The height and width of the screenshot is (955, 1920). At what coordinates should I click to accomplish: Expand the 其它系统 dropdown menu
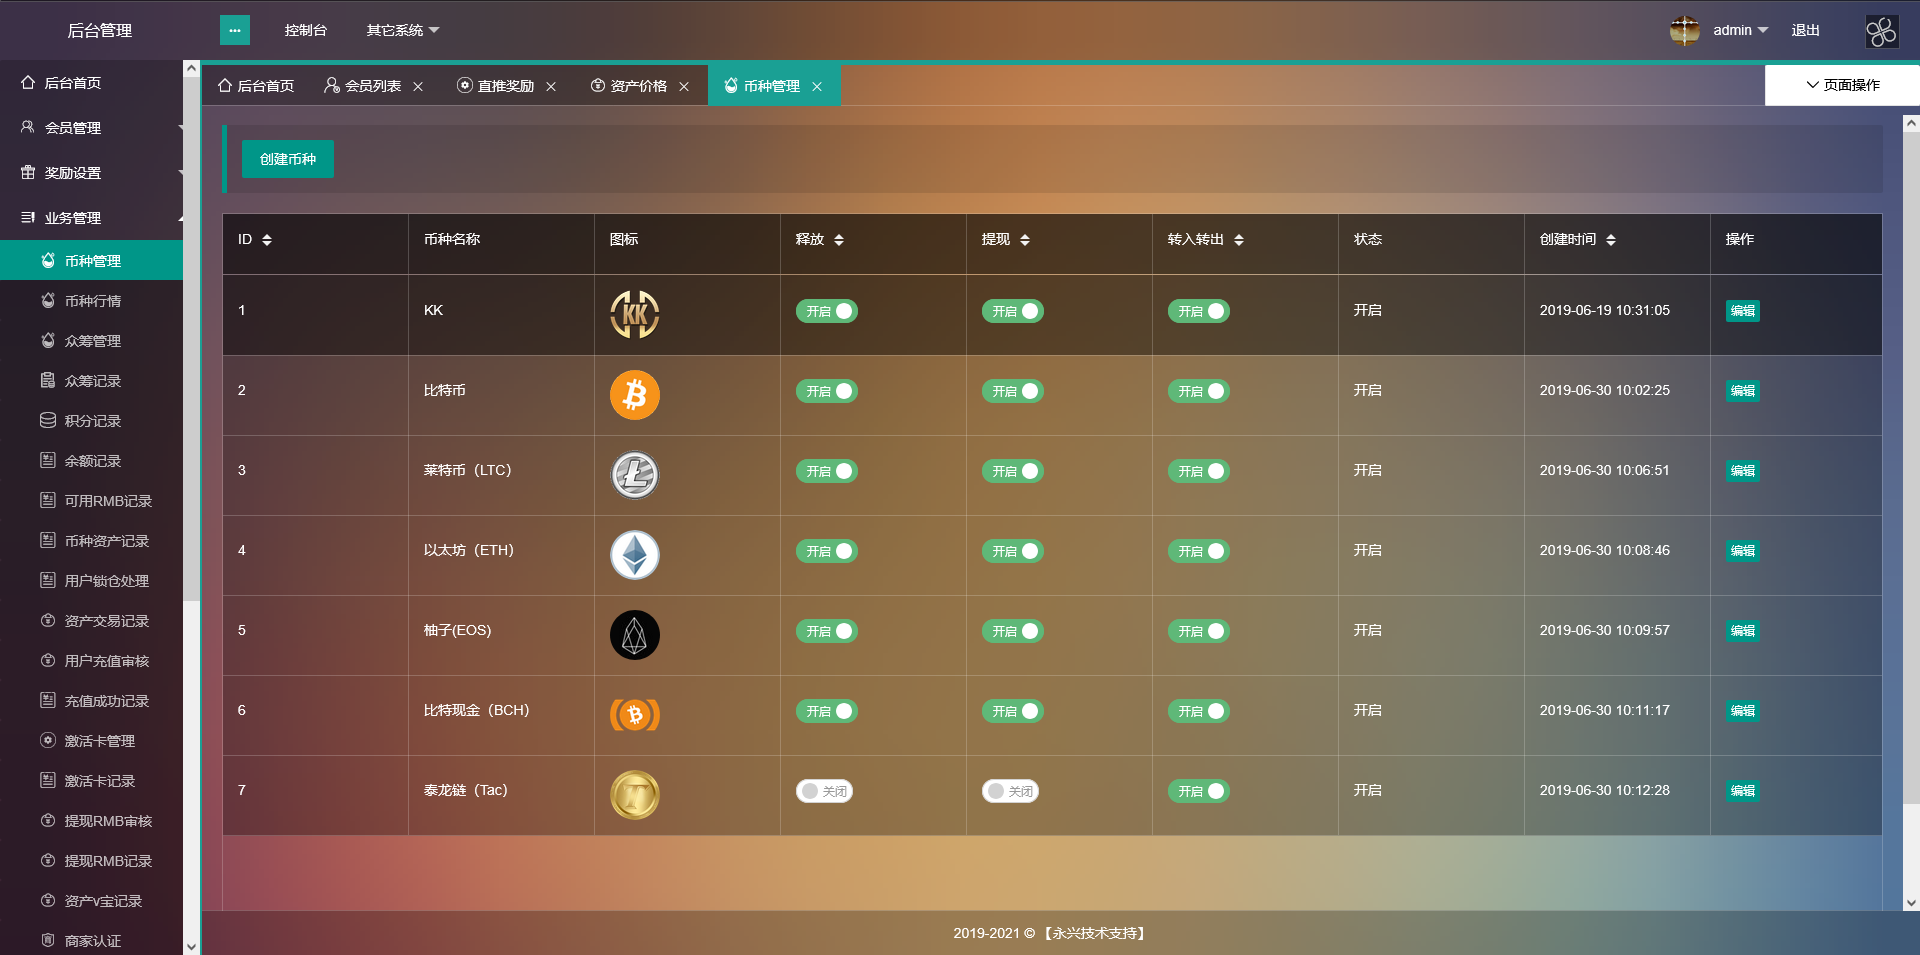point(402,30)
